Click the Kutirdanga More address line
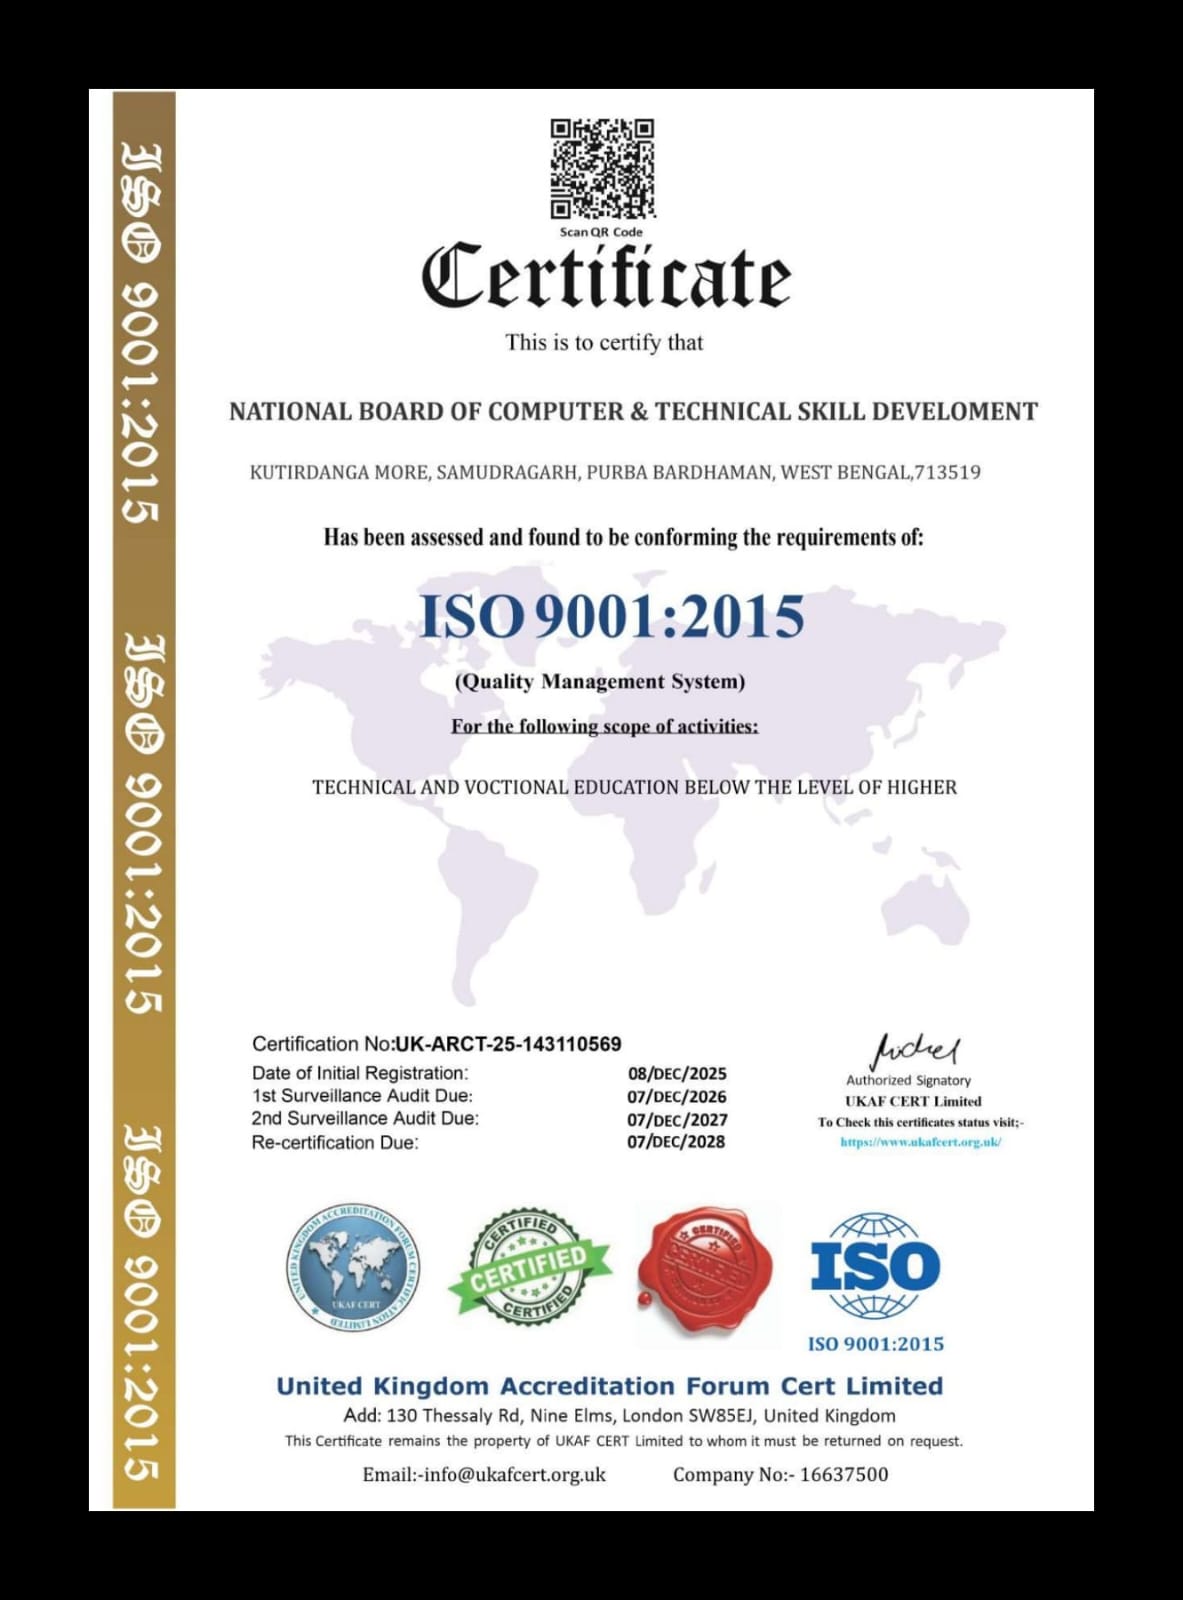The height and width of the screenshot is (1600, 1183). 615,472
